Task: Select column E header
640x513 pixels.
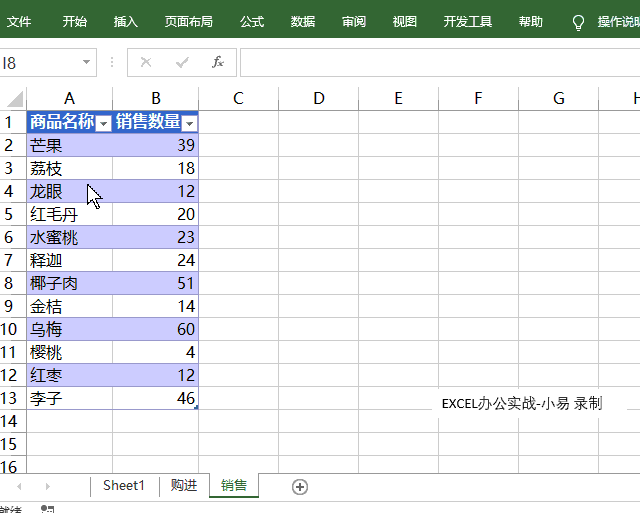Action: click(x=399, y=98)
